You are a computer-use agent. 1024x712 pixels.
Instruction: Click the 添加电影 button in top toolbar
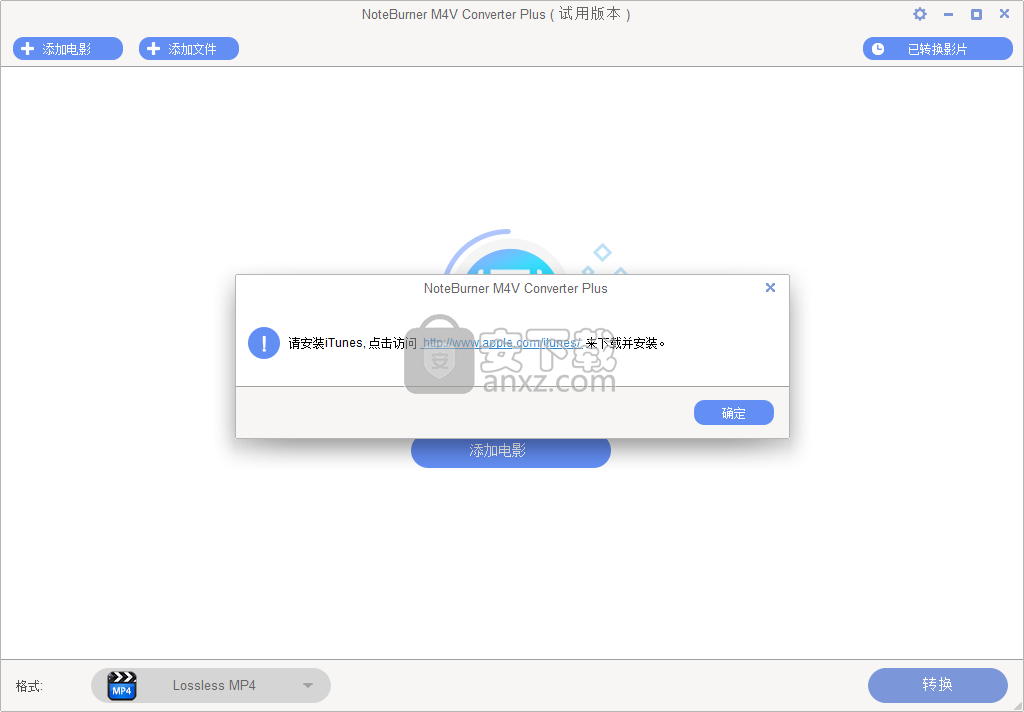68,49
